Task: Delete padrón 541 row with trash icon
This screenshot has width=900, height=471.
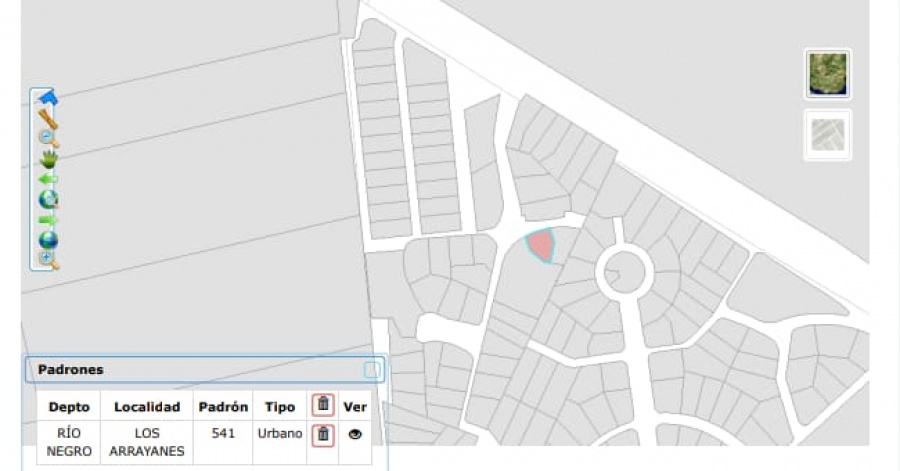Action: coord(323,435)
